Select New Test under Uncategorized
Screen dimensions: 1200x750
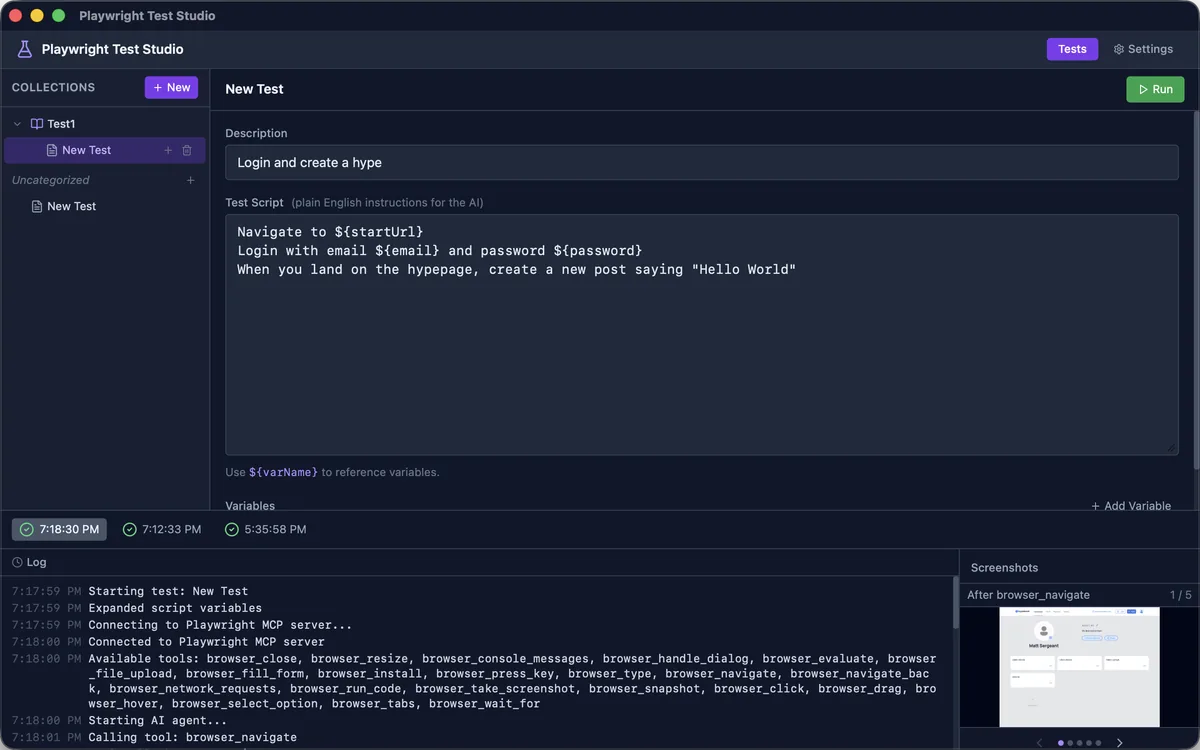tap(105, 206)
